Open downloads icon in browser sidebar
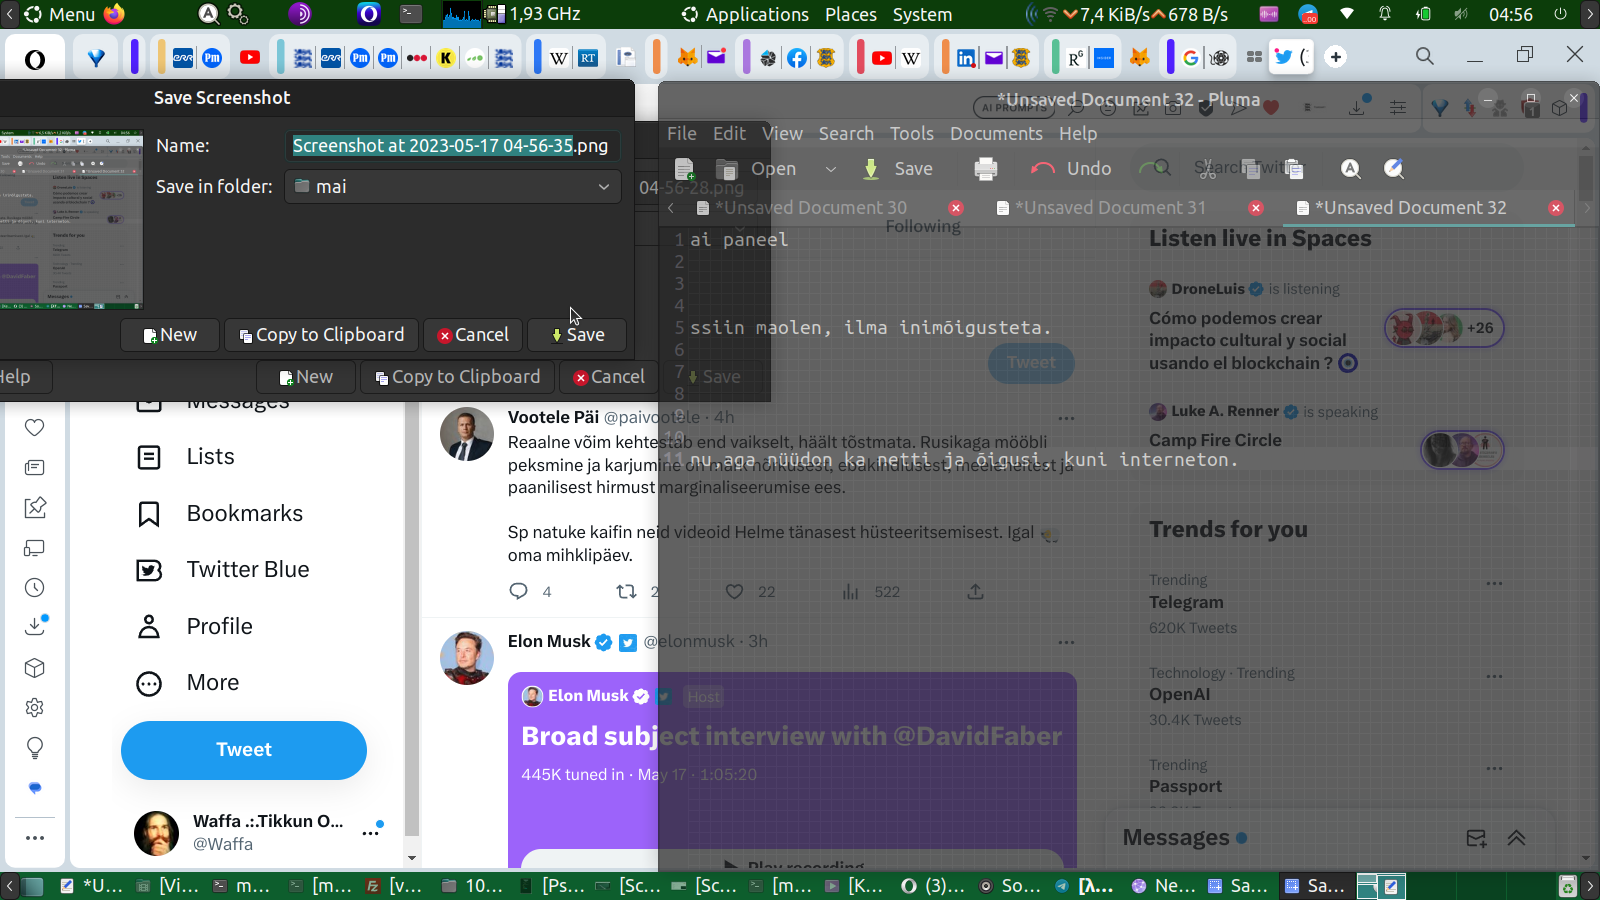This screenshot has height=900, width=1600. coord(35,627)
